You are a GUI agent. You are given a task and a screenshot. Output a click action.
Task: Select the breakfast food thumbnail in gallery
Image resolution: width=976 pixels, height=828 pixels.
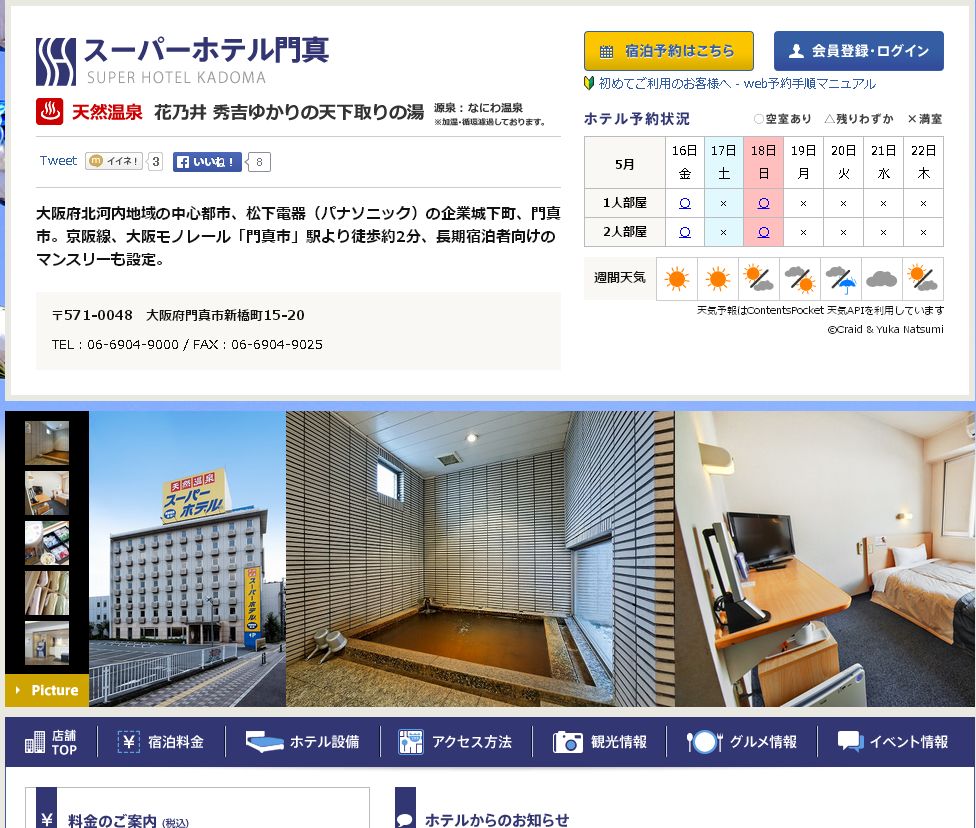coord(47,543)
